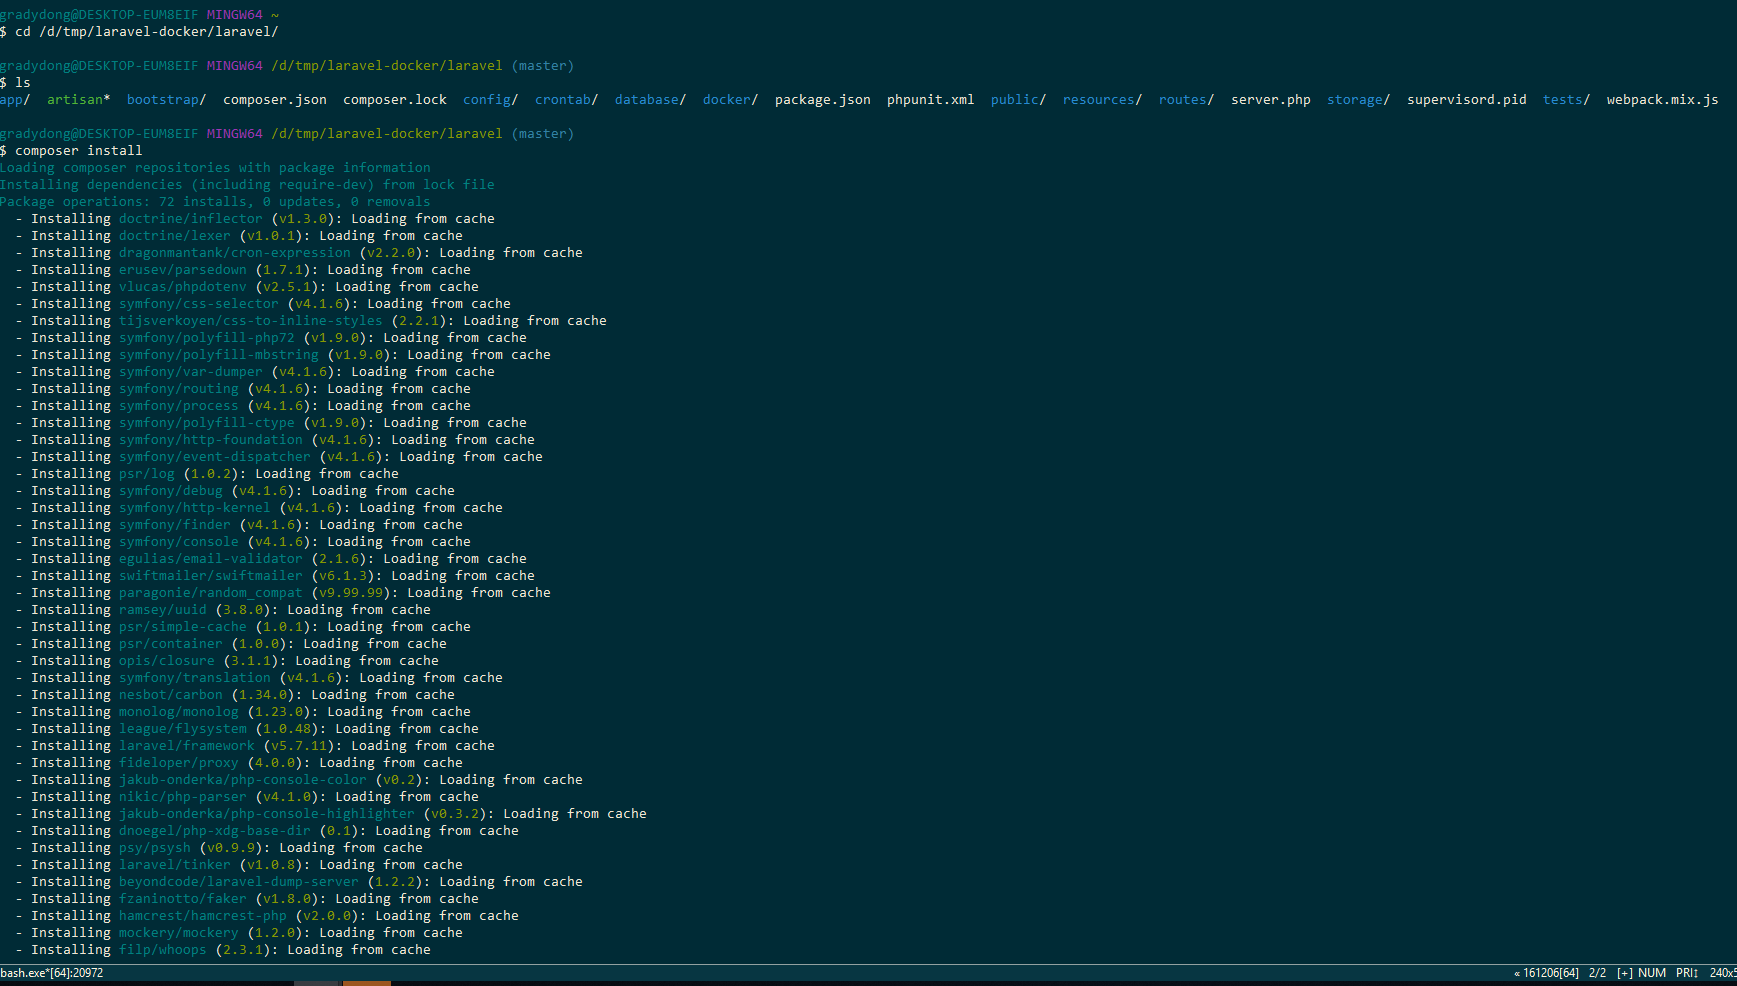The image size is (1737, 986).
Task: Click package name symfony/routing
Action: 179,389
